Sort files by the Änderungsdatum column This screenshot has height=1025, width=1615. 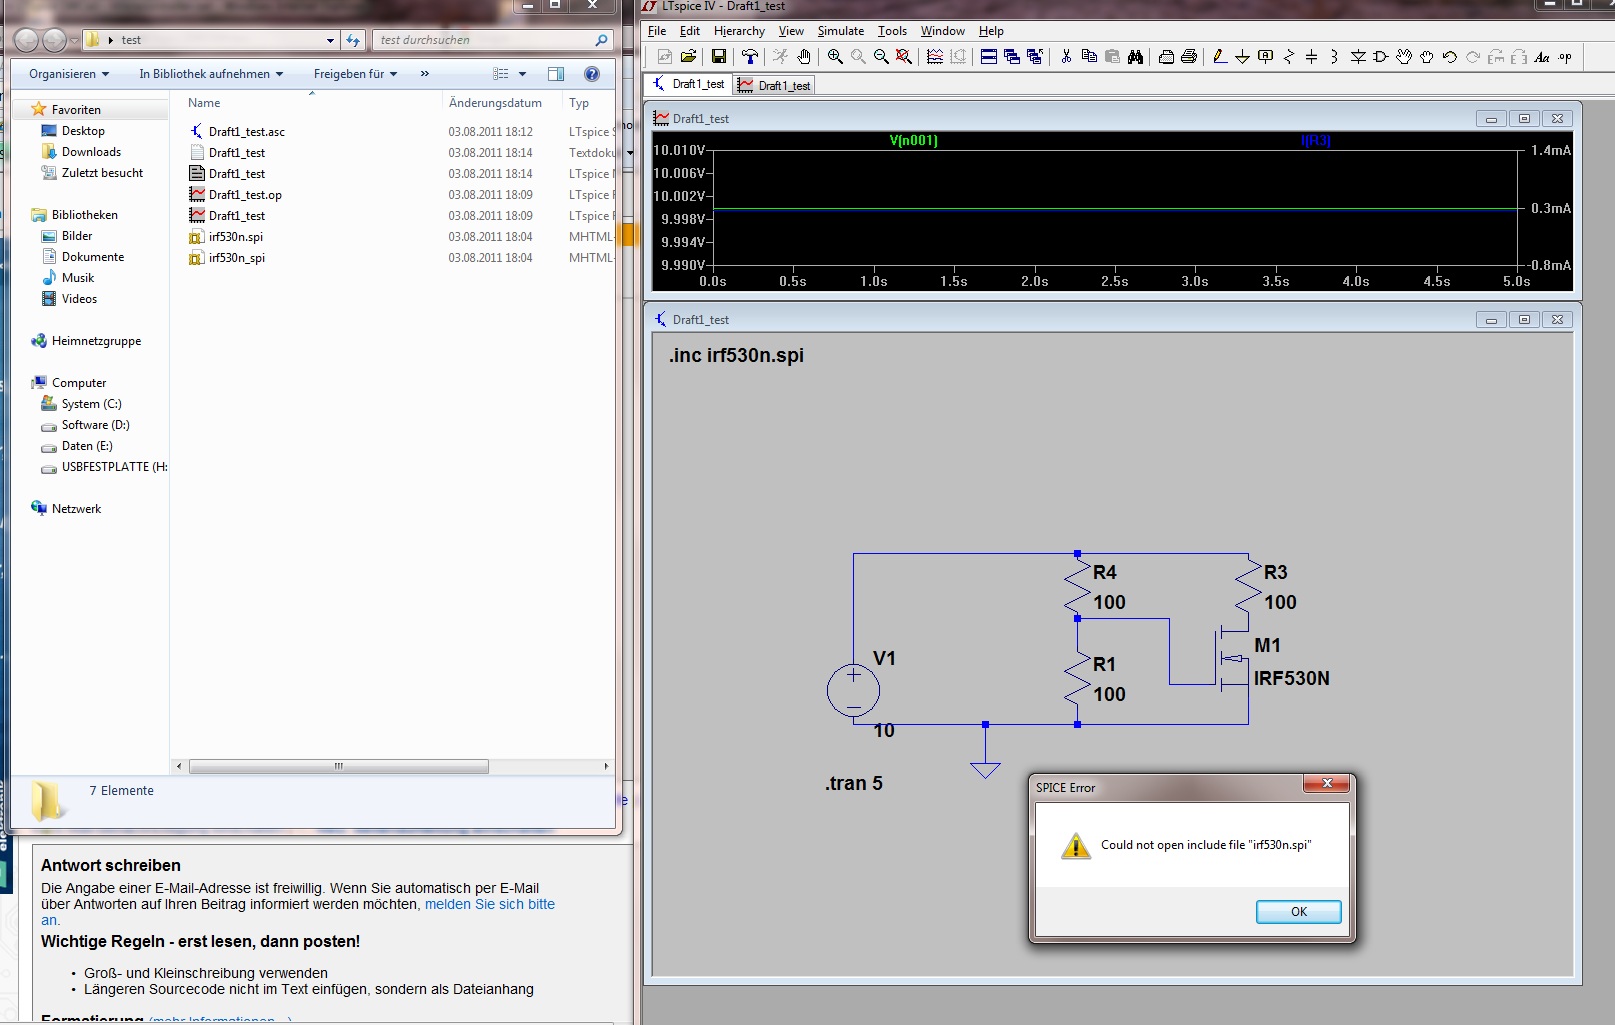(496, 103)
